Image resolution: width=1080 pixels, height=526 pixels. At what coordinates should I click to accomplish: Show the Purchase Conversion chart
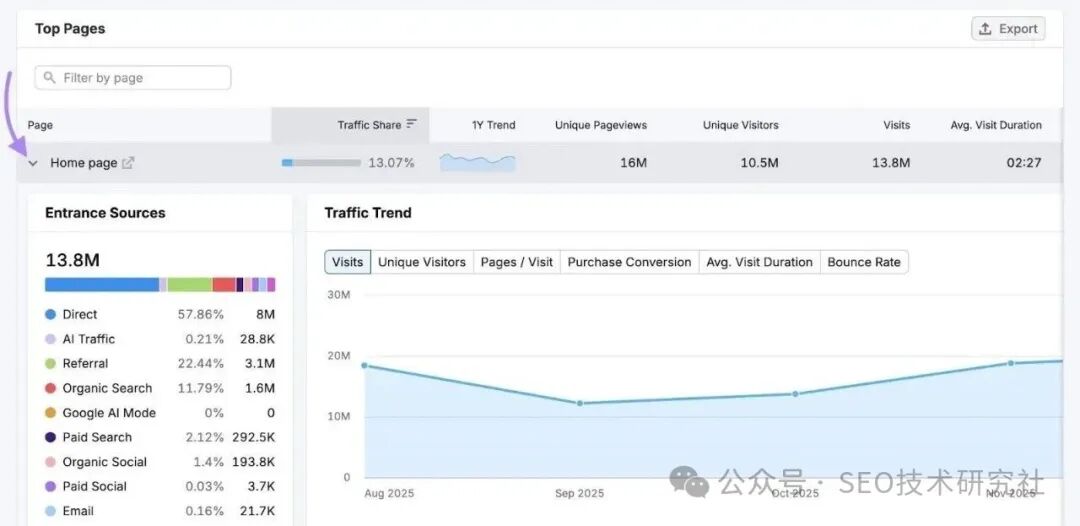pos(629,262)
